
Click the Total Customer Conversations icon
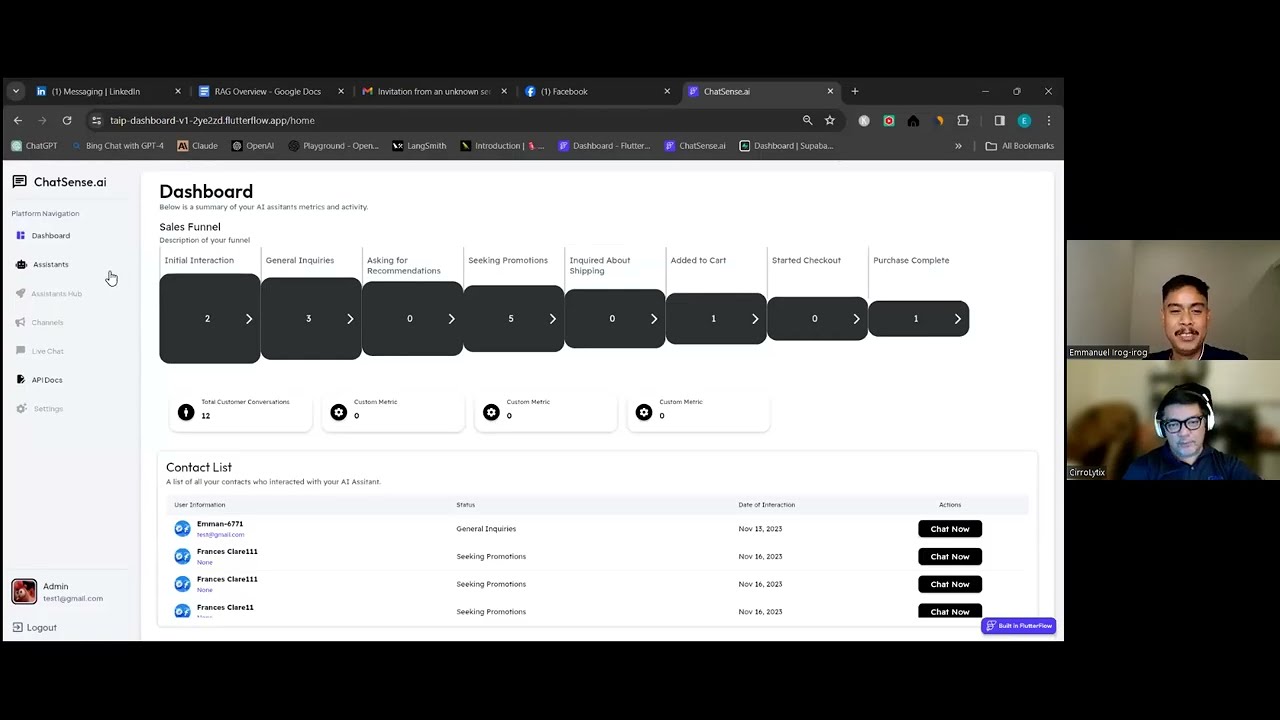point(186,412)
